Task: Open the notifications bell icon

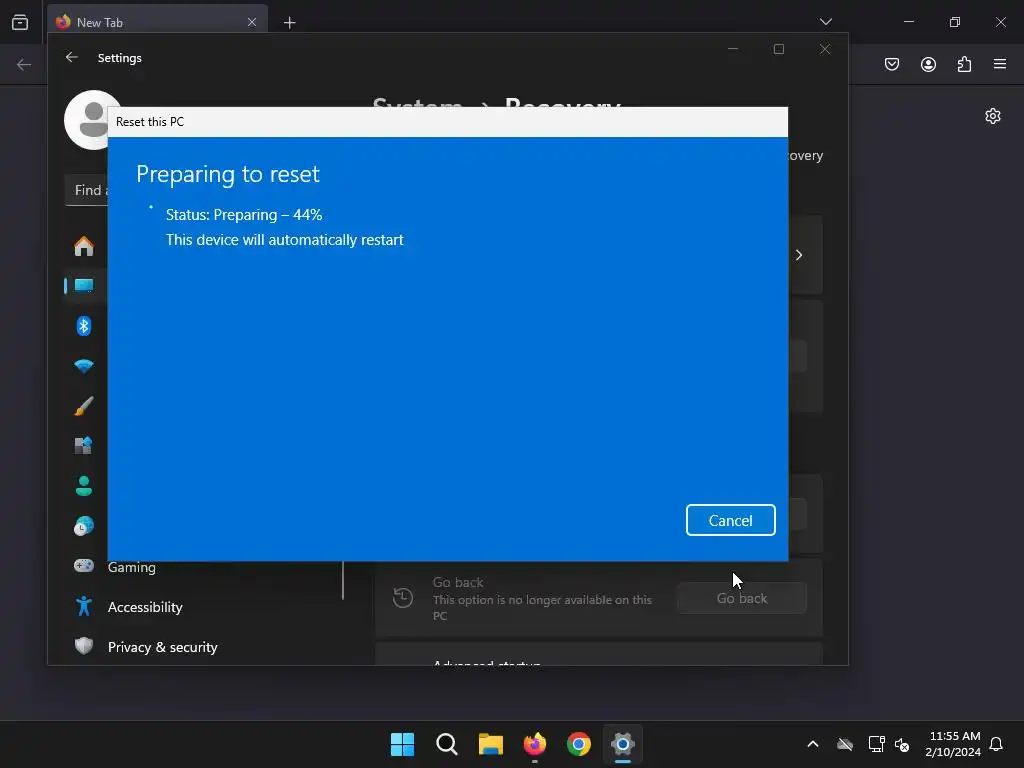Action: click(x=996, y=744)
